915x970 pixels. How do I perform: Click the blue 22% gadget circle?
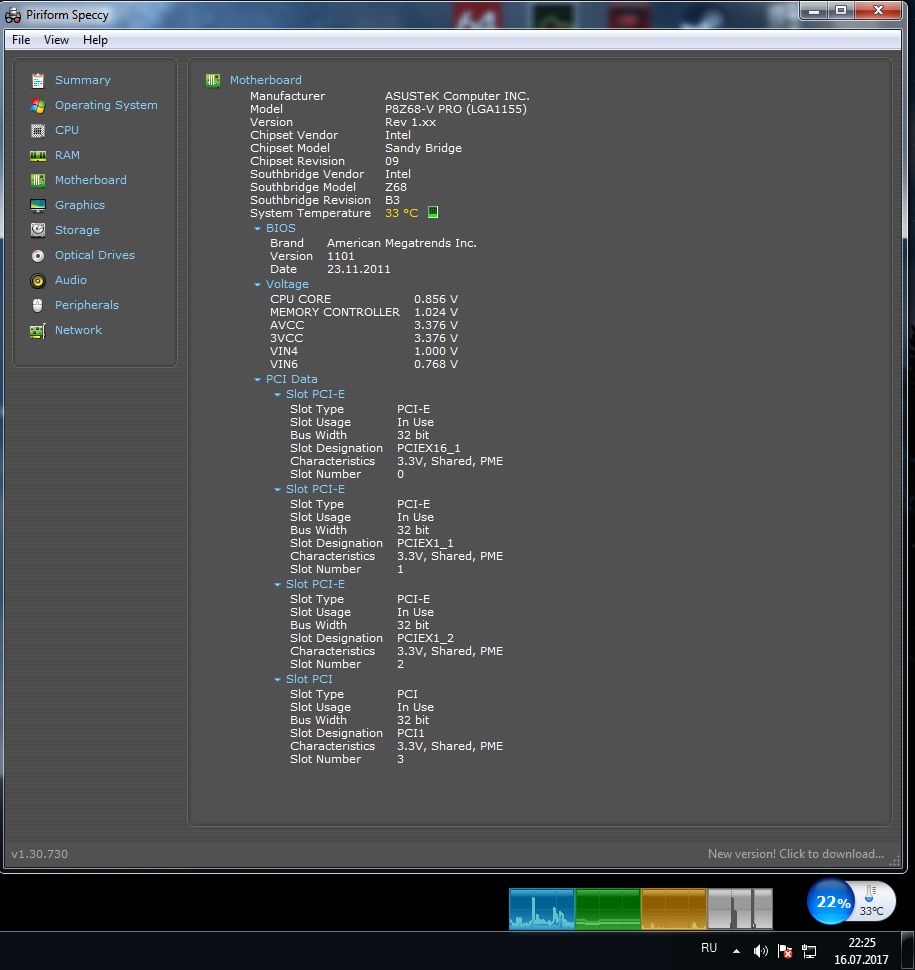click(831, 901)
